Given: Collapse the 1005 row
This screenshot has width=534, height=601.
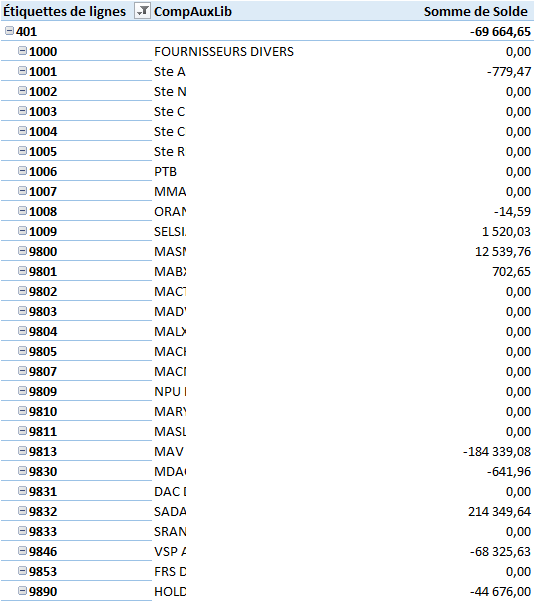Looking at the screenshot, I should pos(23,151).
